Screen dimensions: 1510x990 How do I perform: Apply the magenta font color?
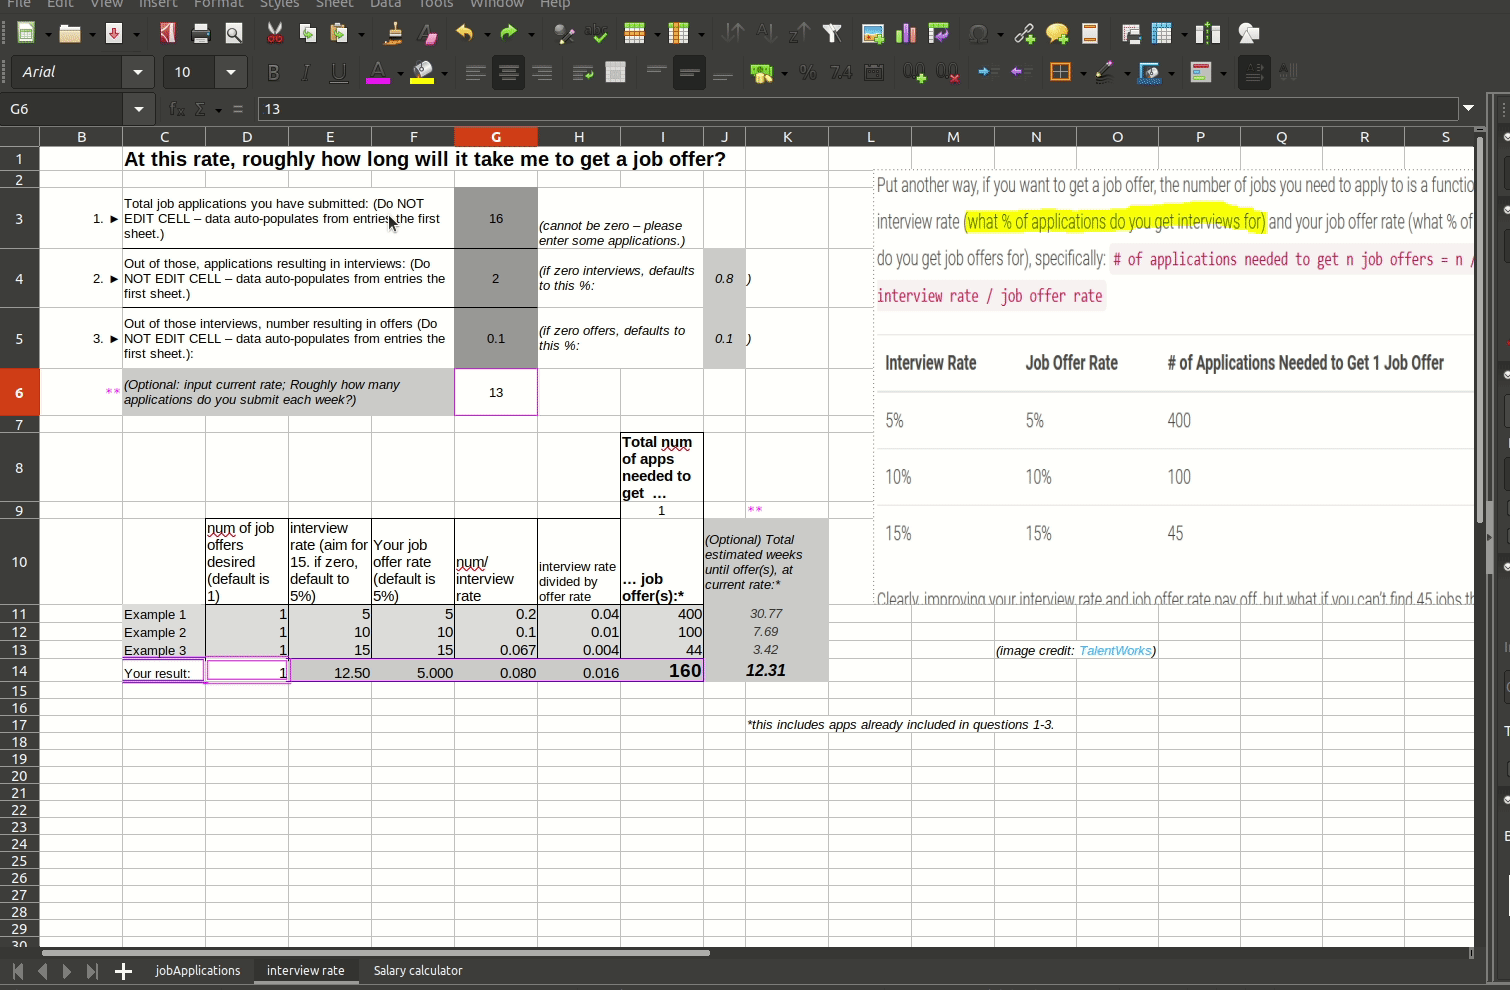(x=378, y=73)
